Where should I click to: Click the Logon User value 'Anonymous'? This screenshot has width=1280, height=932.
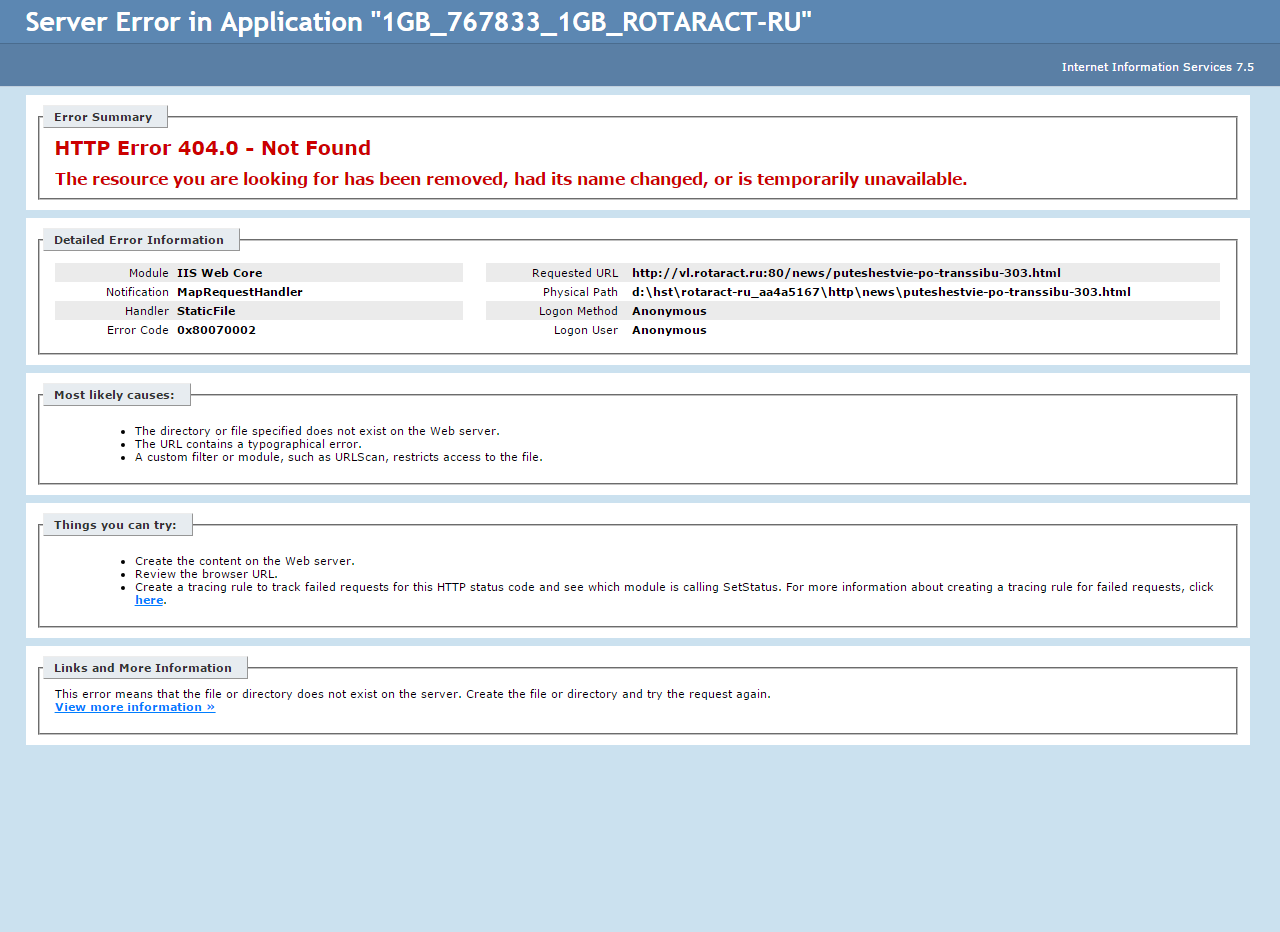point(669,330)
